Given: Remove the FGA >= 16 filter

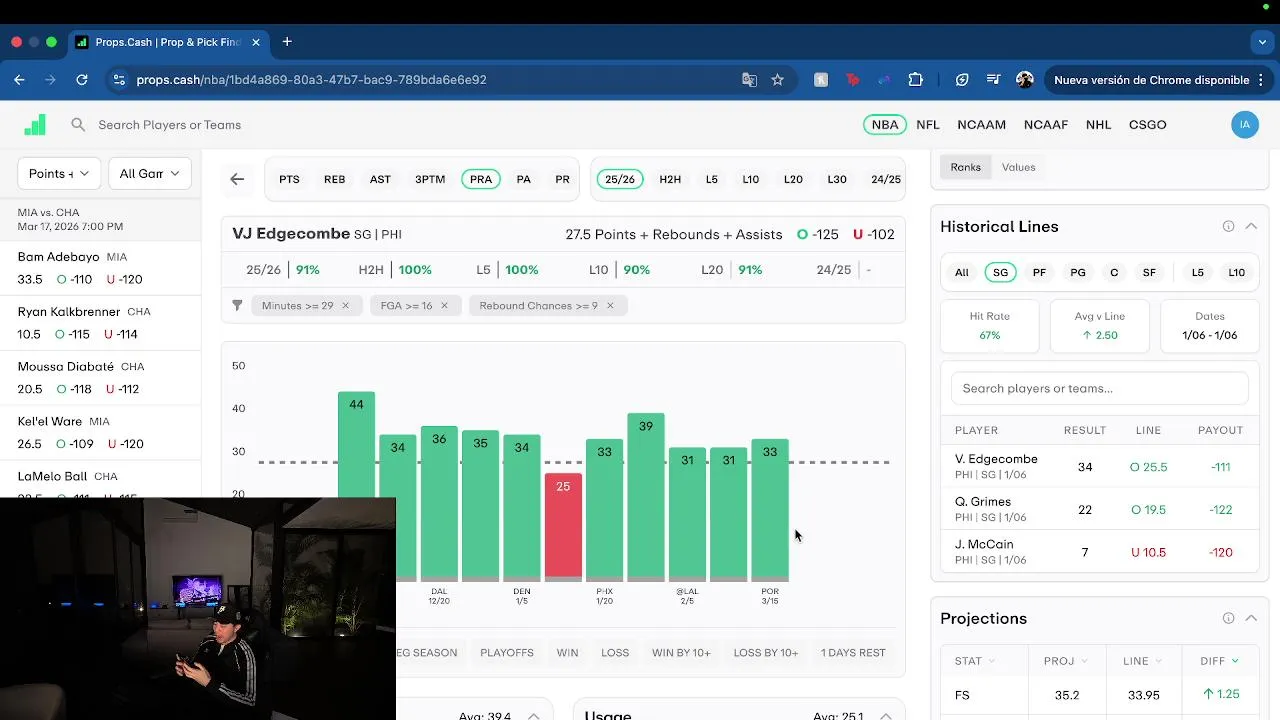Looking at the screenshot, I should [x=444, y=305].
